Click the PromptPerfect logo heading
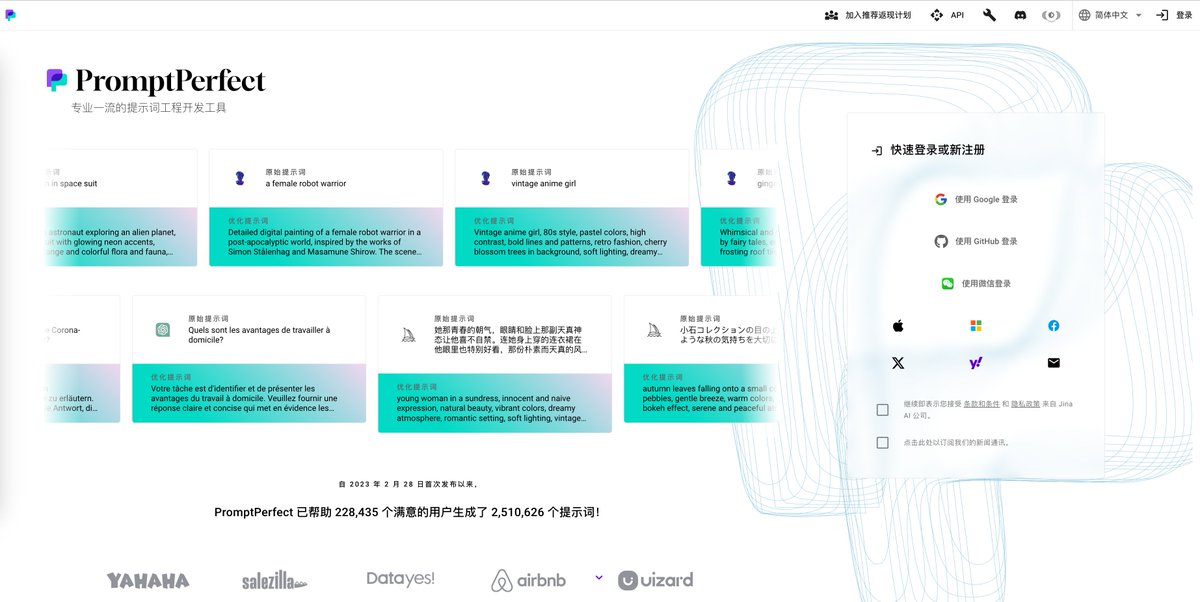1200x602 pixels. click(x=156, y=80)
